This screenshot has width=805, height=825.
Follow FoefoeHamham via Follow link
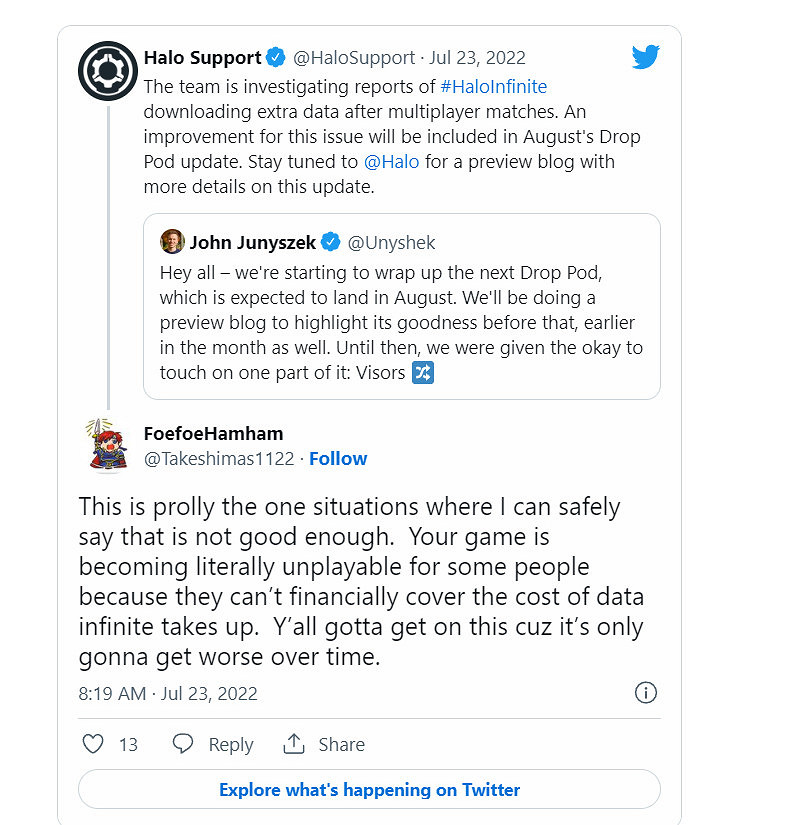(x=338, y=459)
